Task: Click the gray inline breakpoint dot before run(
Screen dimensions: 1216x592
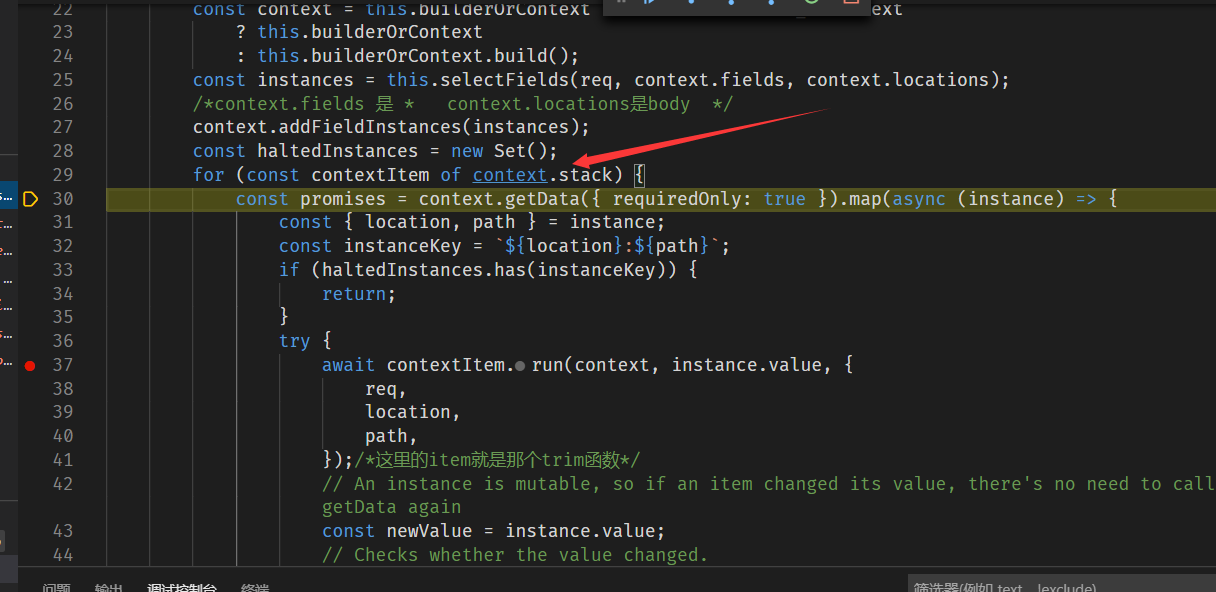Action: coord(520,366)
